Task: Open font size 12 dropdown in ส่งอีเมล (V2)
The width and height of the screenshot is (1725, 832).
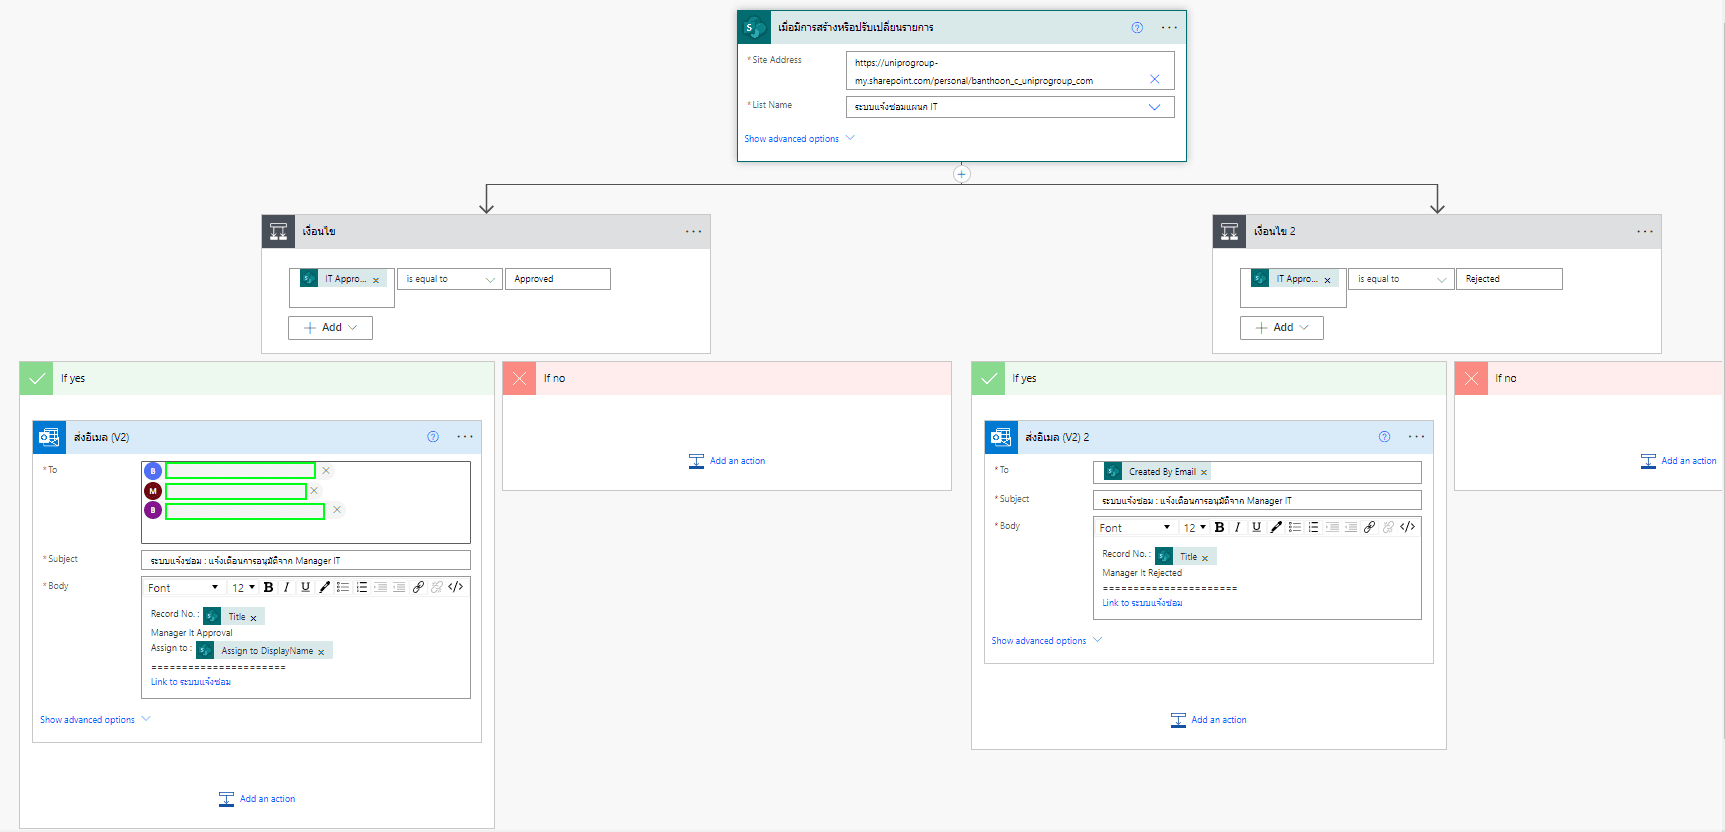Action: tap(243, 588)
